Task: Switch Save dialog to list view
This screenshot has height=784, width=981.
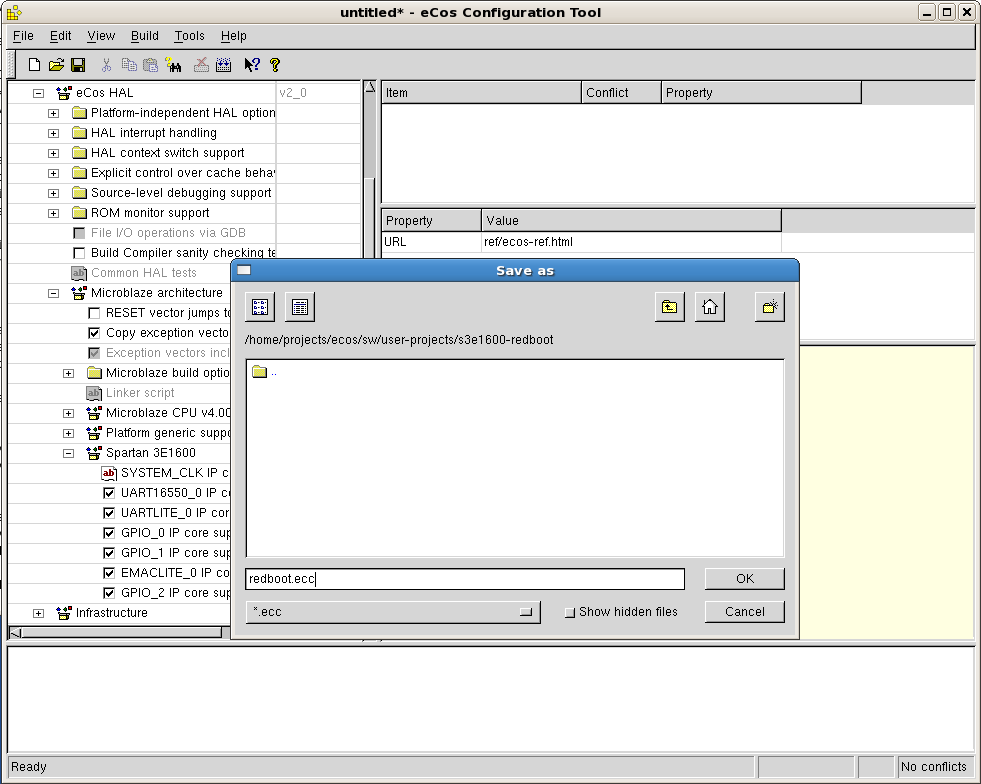Action: point(260,307)
